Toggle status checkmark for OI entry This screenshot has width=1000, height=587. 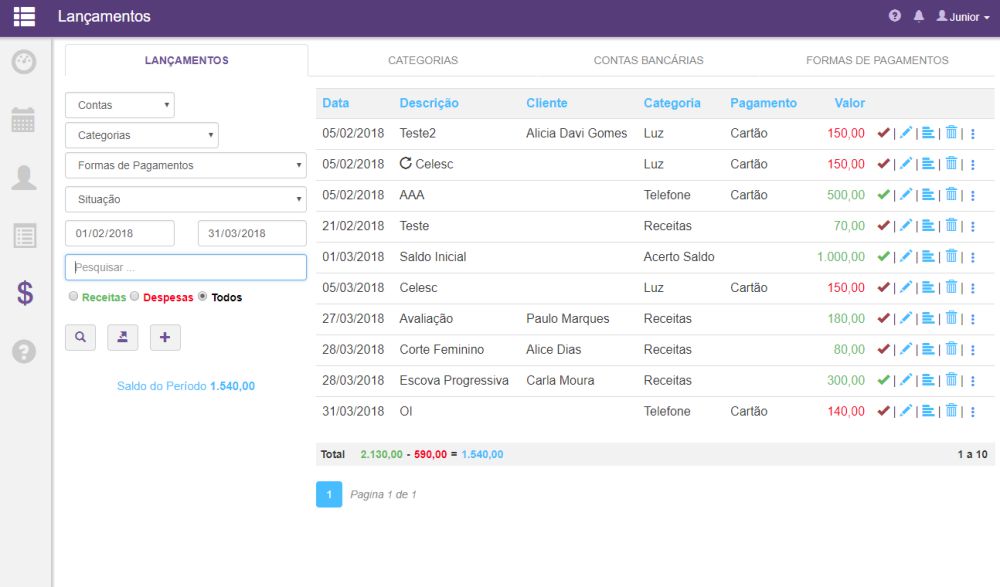(x=883, y=411)
